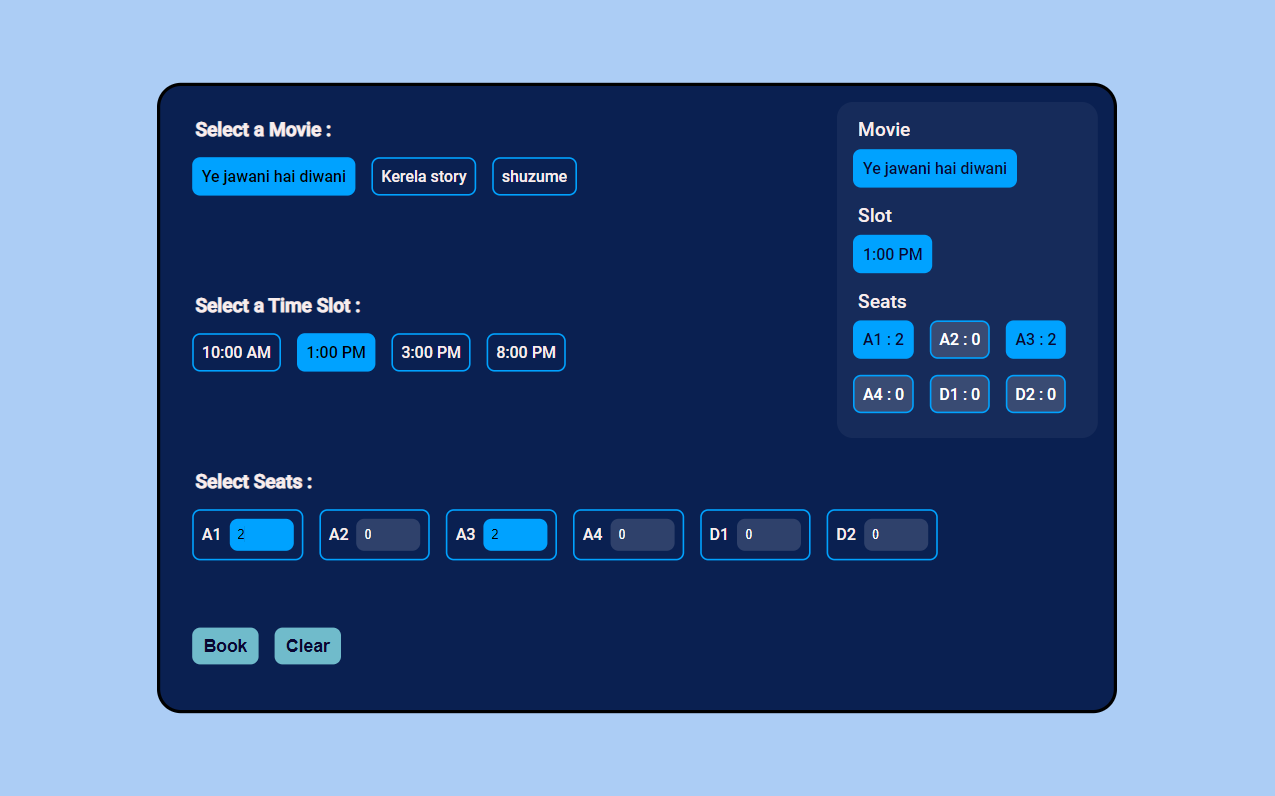Click the summary movie Ye jawani hai diwani
This screenshot has width=1275, height=796.
935,168
